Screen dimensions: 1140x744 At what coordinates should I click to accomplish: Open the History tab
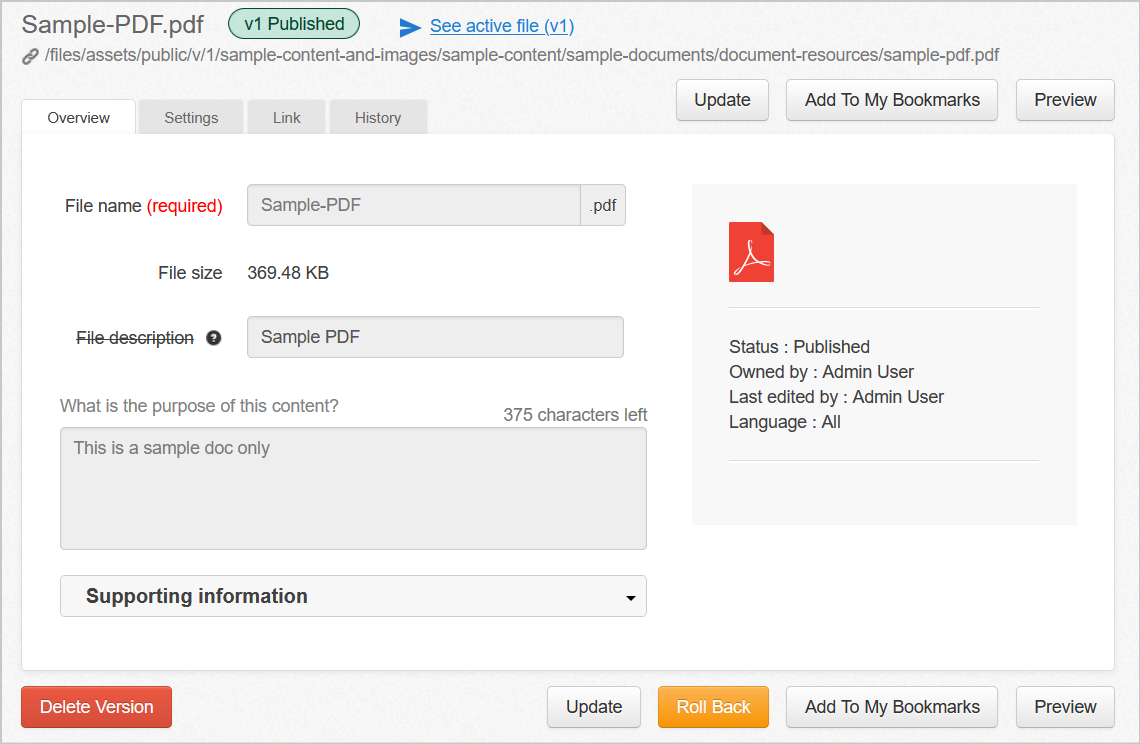pos(377,117)
